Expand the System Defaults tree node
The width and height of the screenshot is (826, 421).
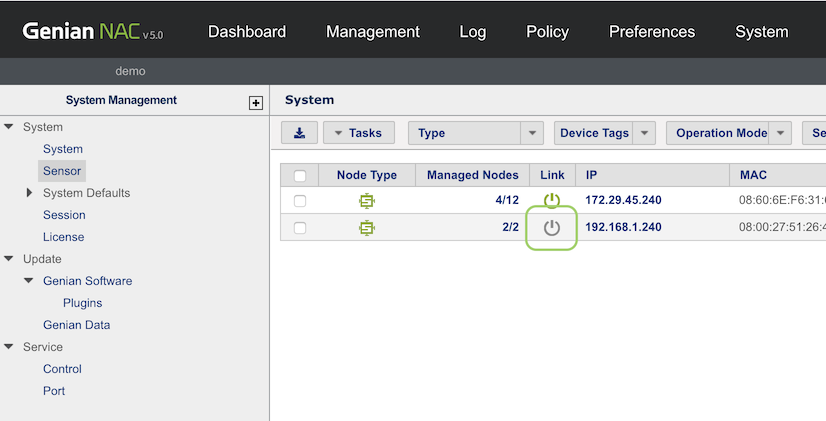(30, 193)
